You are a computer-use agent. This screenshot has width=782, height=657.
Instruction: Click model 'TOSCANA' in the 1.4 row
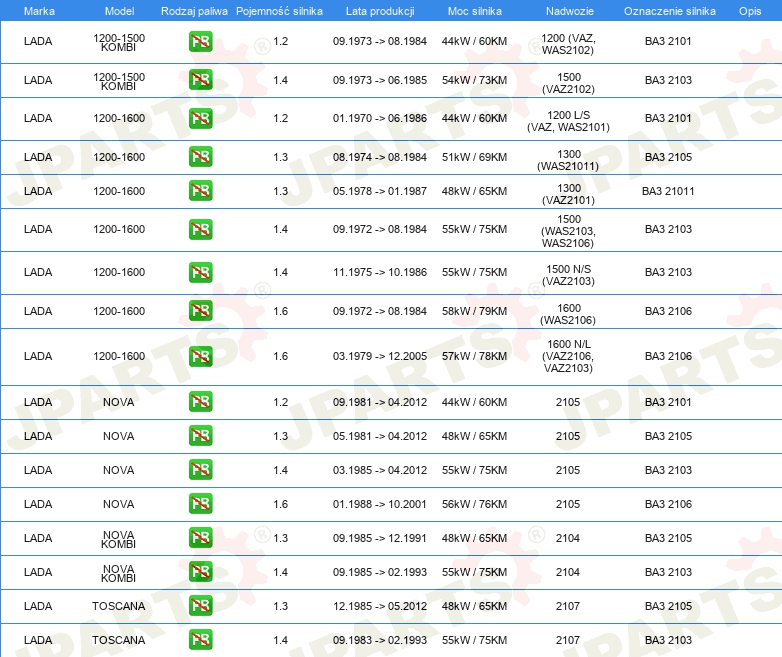[x=118, y=640]
